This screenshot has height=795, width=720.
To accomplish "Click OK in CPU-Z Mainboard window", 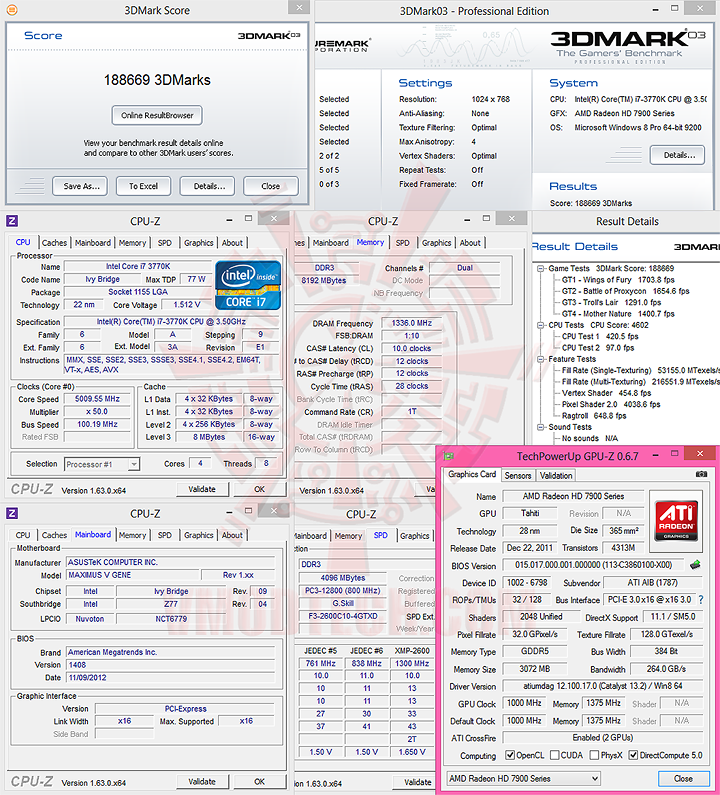I will (260, 782).
